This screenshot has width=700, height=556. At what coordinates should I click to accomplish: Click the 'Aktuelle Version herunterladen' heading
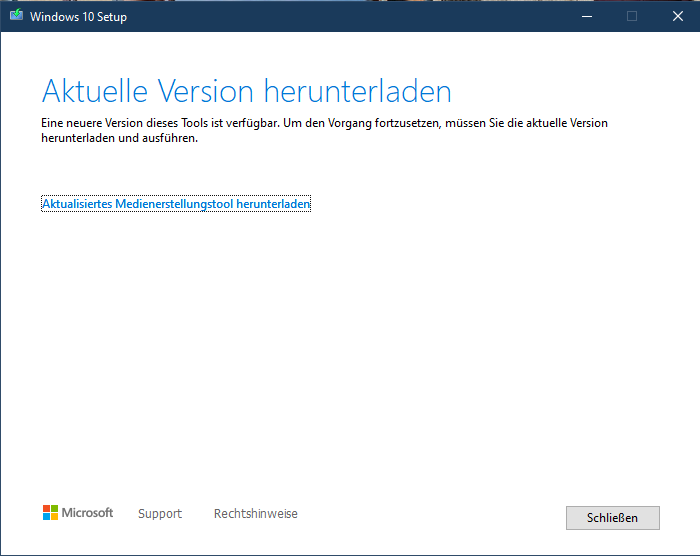246,91
